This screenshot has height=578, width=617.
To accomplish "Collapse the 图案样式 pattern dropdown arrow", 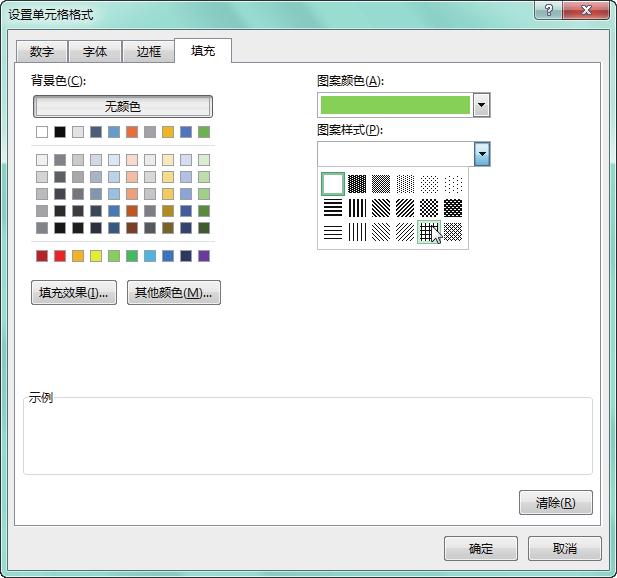I will pos(482,154).
